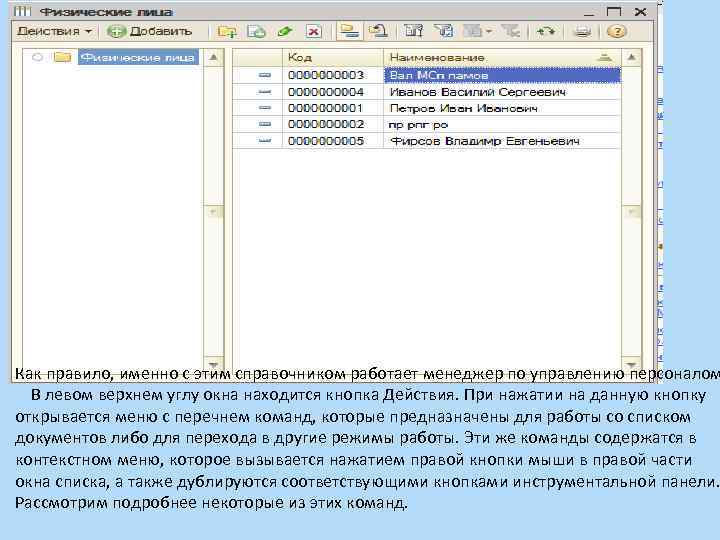Viewport: 720px width, 540px height.
Task: Mark for deletion with the red X icon
Action: pos(314,32)
